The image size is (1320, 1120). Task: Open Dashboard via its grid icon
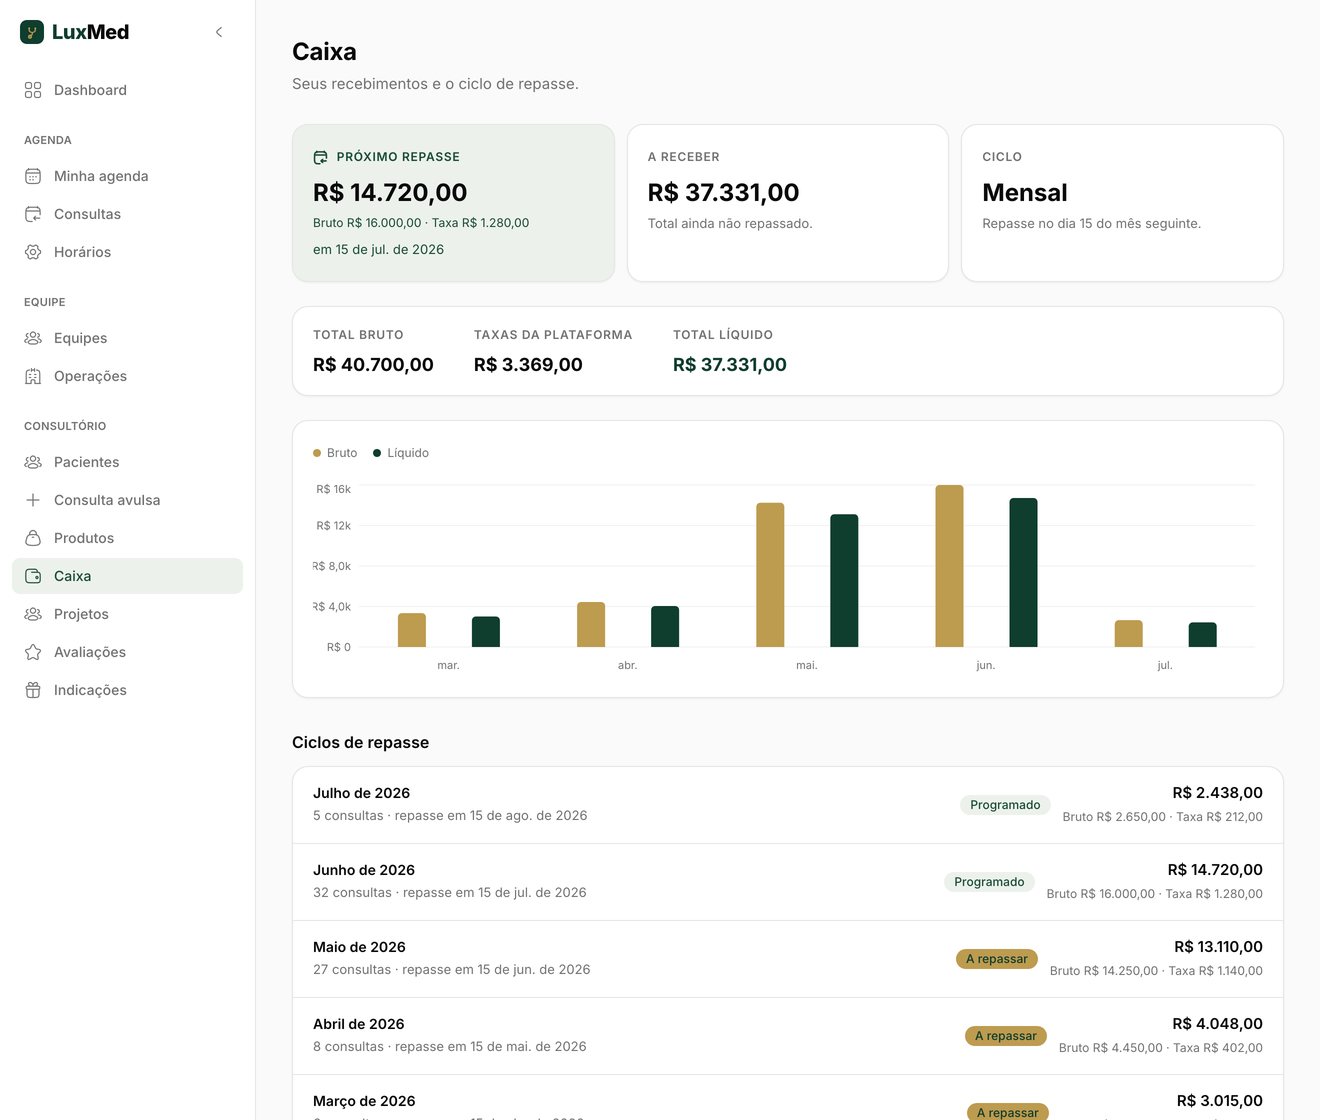(x=33, y=90)
